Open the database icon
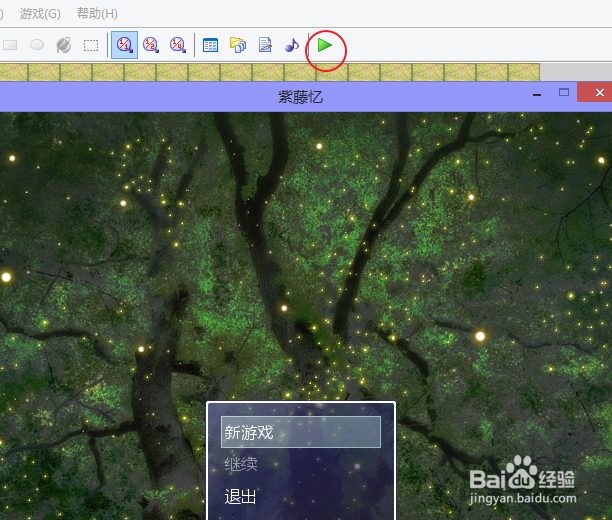The width and height of the screenshot is (612, 520). (x=210, y=45)
